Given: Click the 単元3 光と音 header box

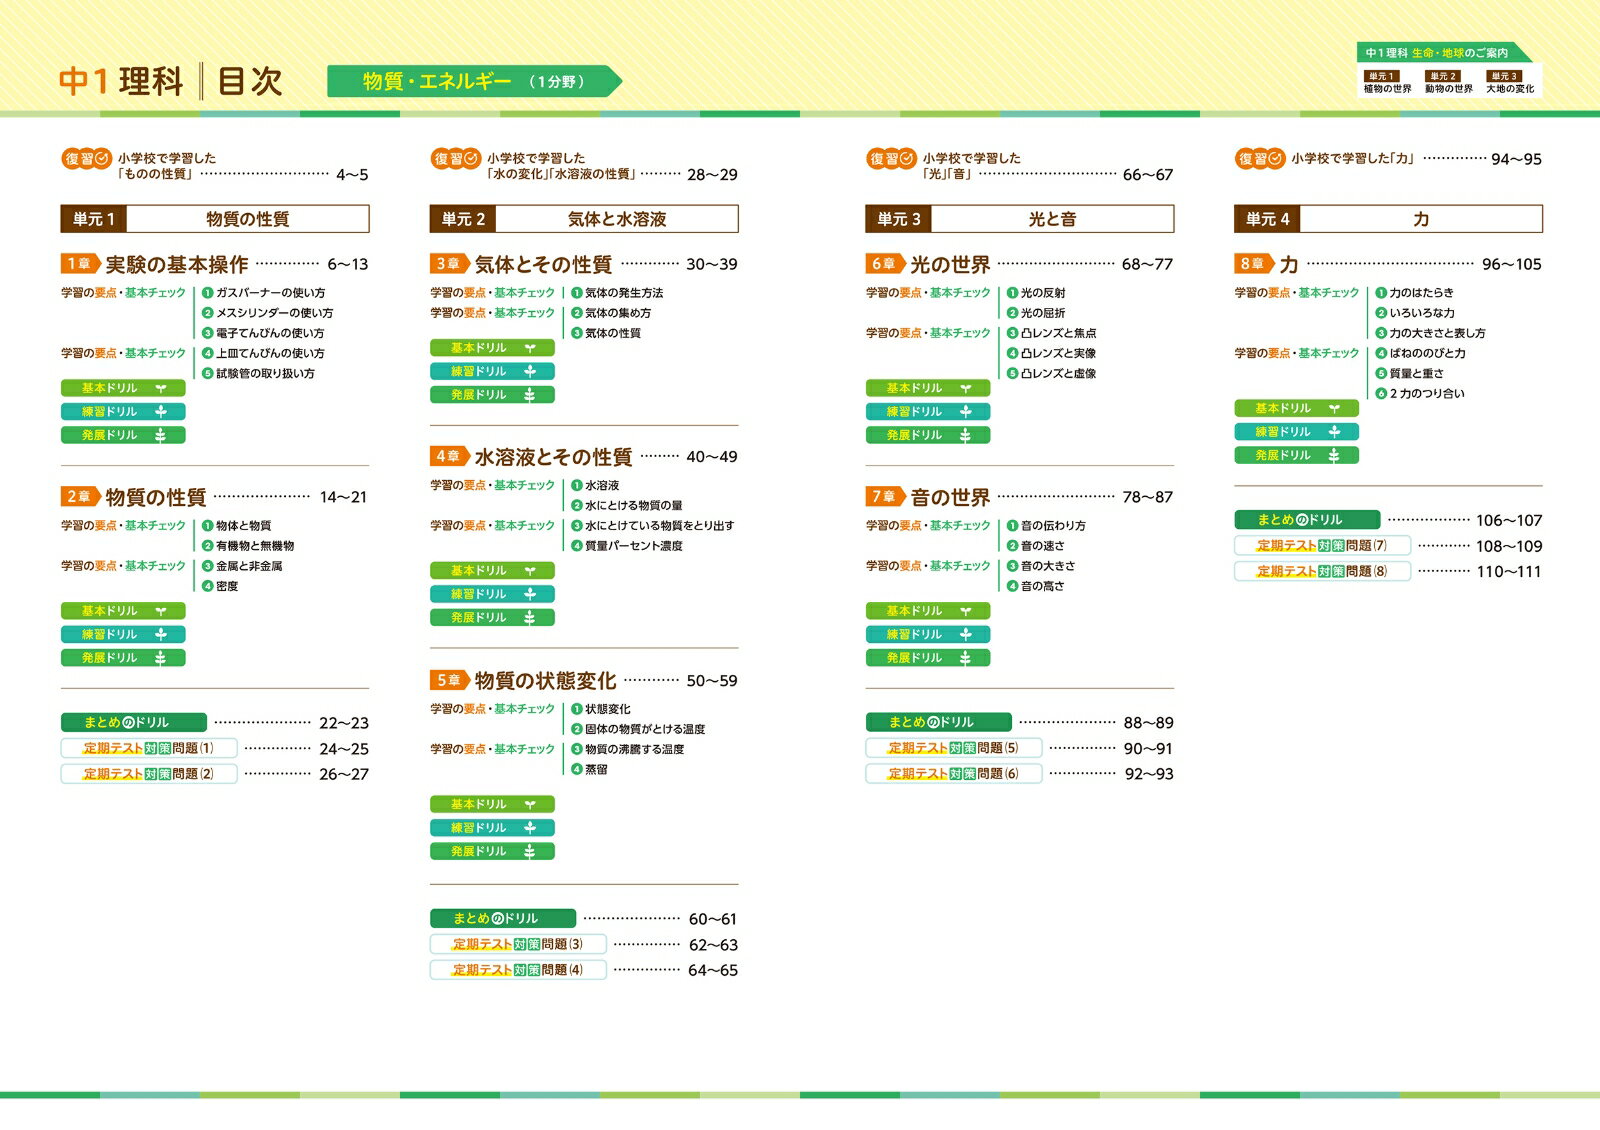Looking at the screenshot, I should click(x=1019, y=219).
